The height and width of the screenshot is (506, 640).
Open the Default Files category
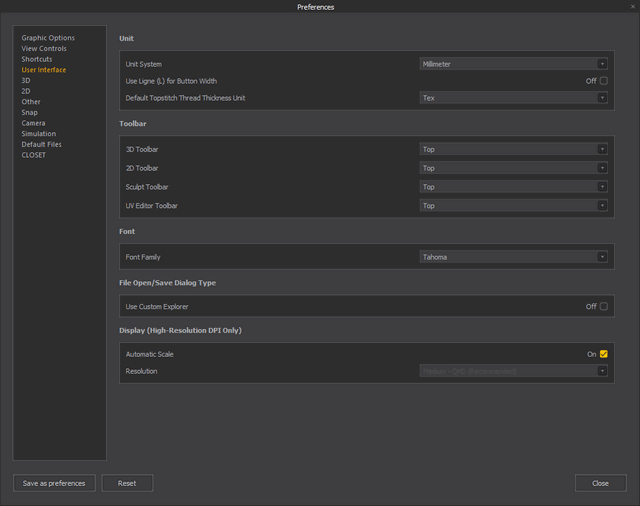point(42,144)
